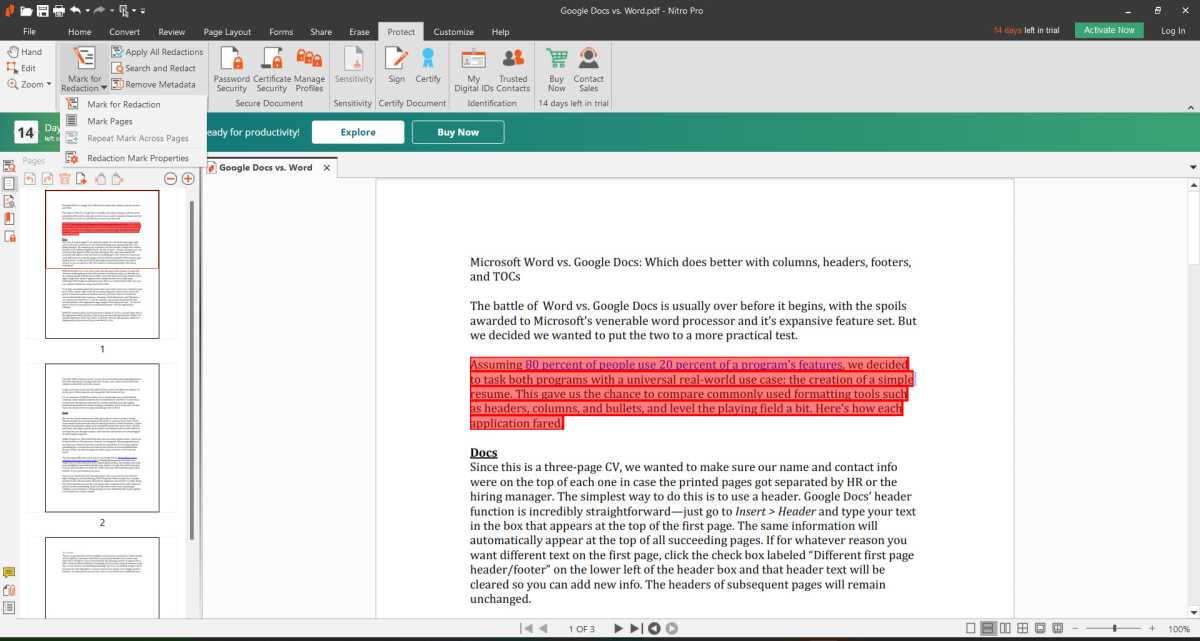Open the comments panel in left sidebar

pos(9,573)
